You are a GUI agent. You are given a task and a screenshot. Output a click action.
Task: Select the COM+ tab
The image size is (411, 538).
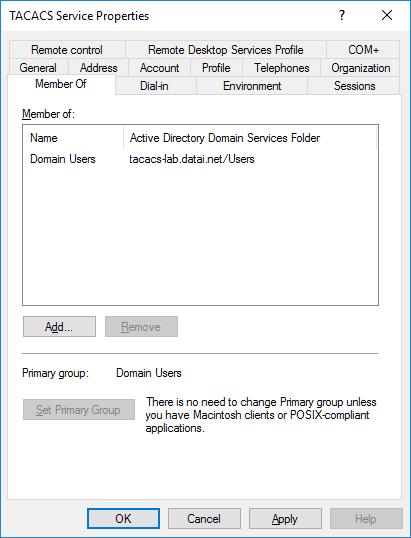click(363, 50)
